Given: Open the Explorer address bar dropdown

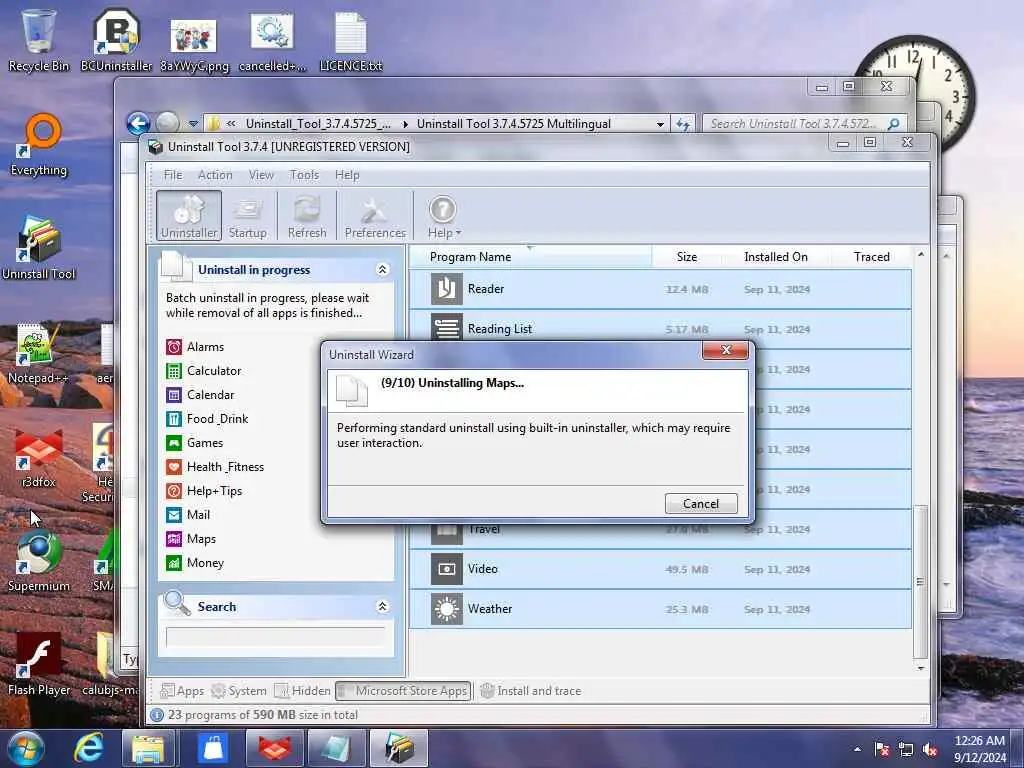Looking at the screenshot, I should tap(660, 124).
